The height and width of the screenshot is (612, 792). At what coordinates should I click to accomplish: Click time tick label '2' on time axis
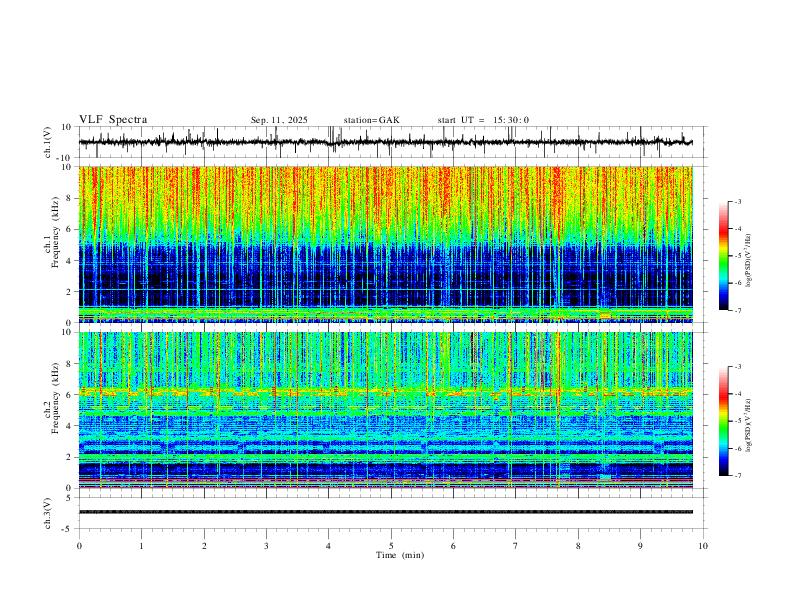click(x=204, y=546)
